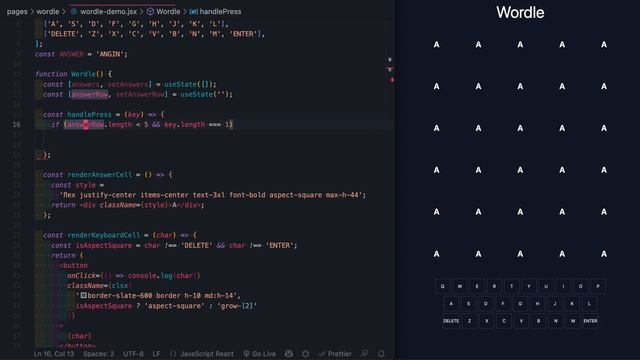Click 'ANGIN' string in the ANSWER constant
The image size is (640, 360).
pyautogui.click(x=111, y=54)
